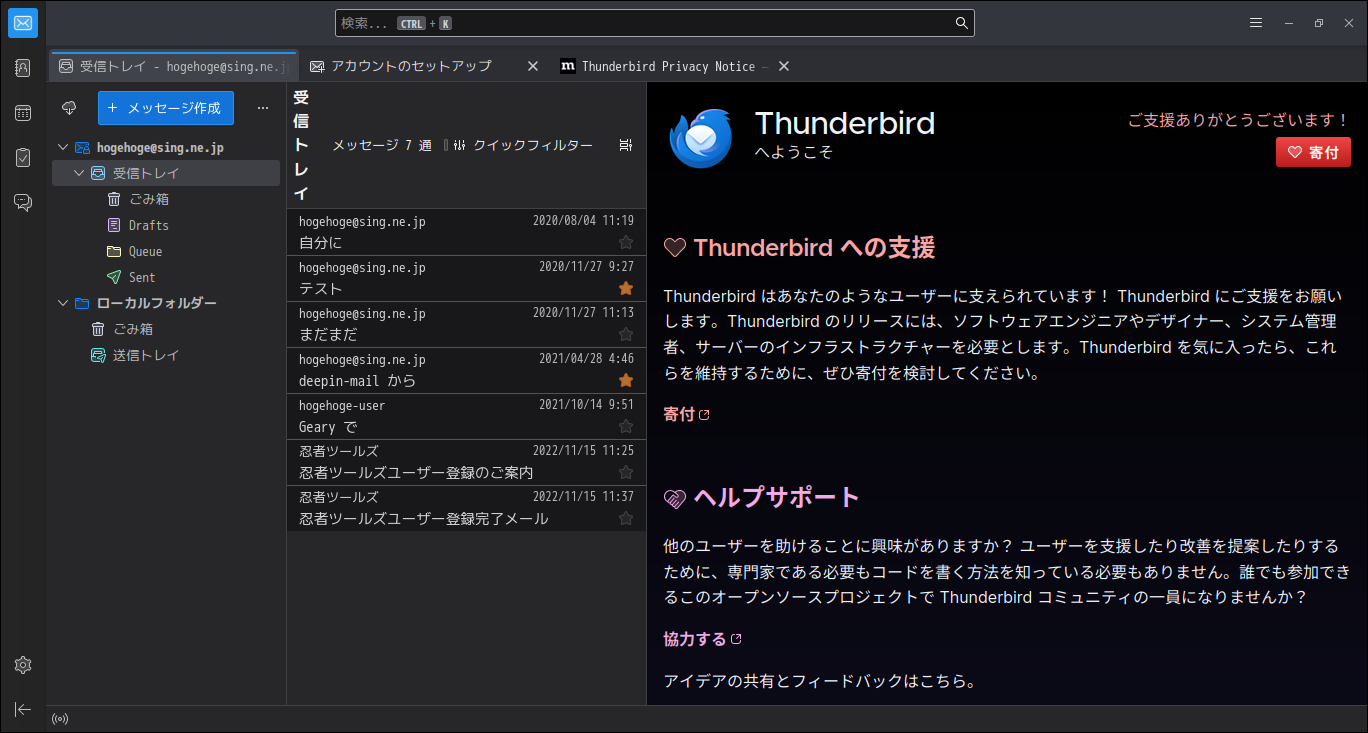Star the まだまだ message
Viewport: 1368px width, 733px height.
[x=626, y=334]
